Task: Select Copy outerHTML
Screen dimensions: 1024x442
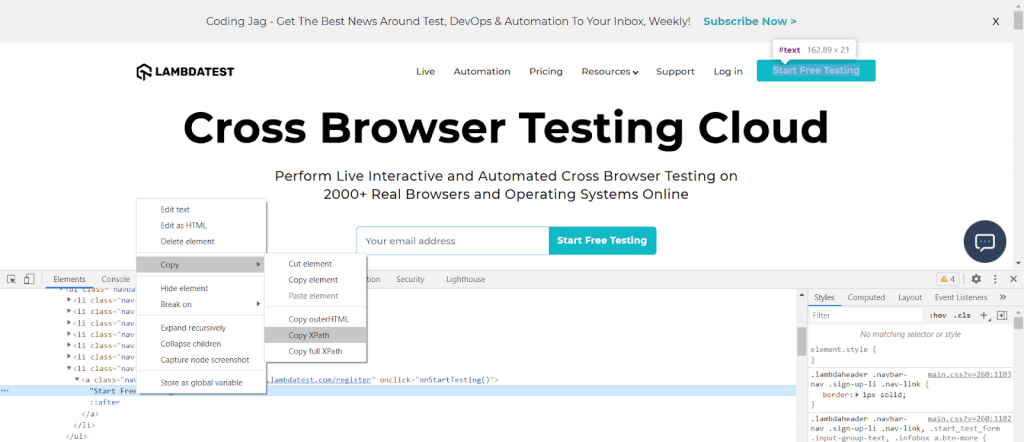Action: coord(315,319)
